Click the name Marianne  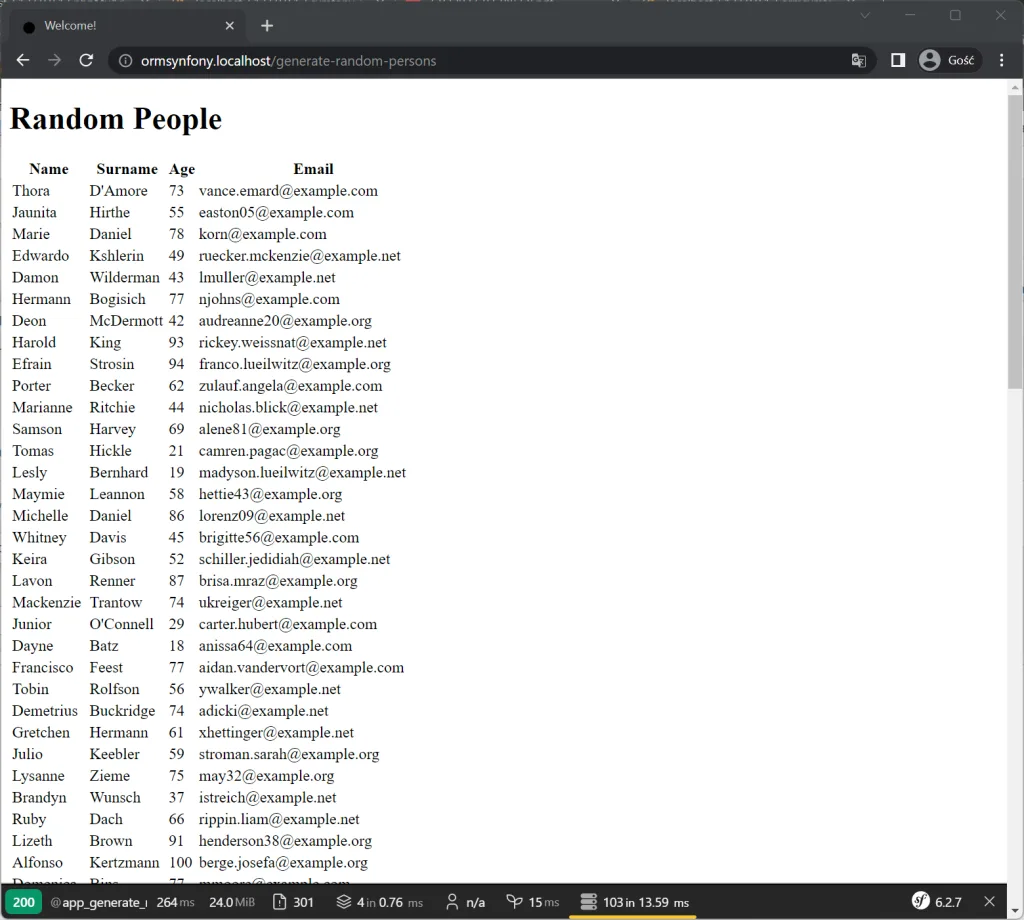[42, 407]
